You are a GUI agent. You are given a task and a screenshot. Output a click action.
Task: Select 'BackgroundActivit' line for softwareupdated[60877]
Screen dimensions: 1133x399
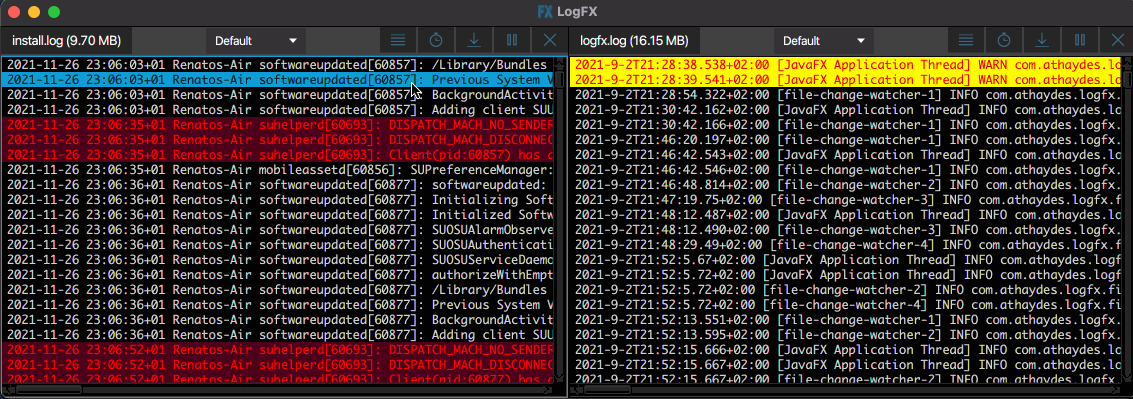(x=278, y=319)
